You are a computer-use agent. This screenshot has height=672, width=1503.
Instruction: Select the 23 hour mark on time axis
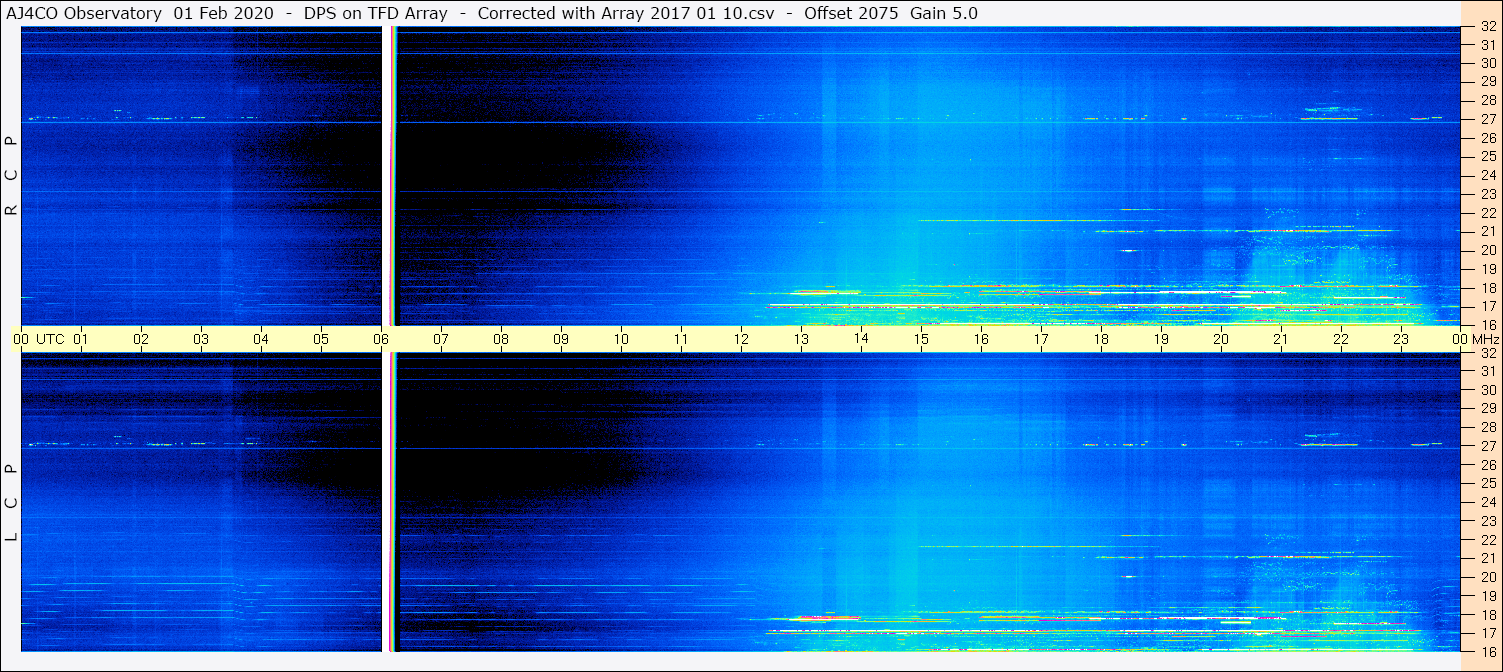point(1401,339)
